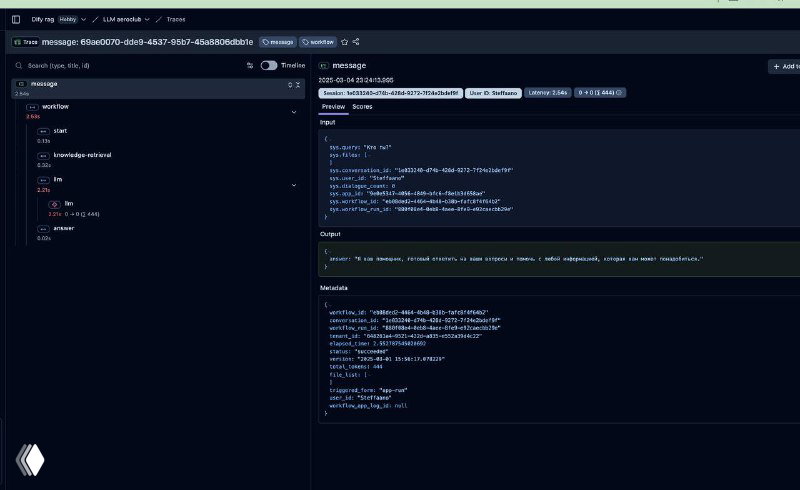Click the sys.dialogue_count: 0 line
800x490 pixels.
[x=362, y=186]
